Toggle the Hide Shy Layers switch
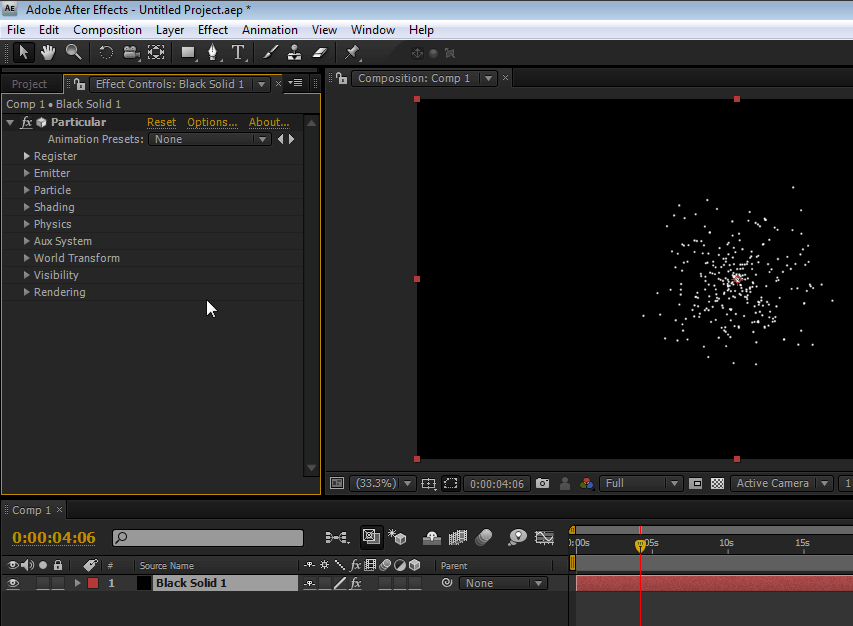Screen dimensions: 853x626 [x=432, y=538]
